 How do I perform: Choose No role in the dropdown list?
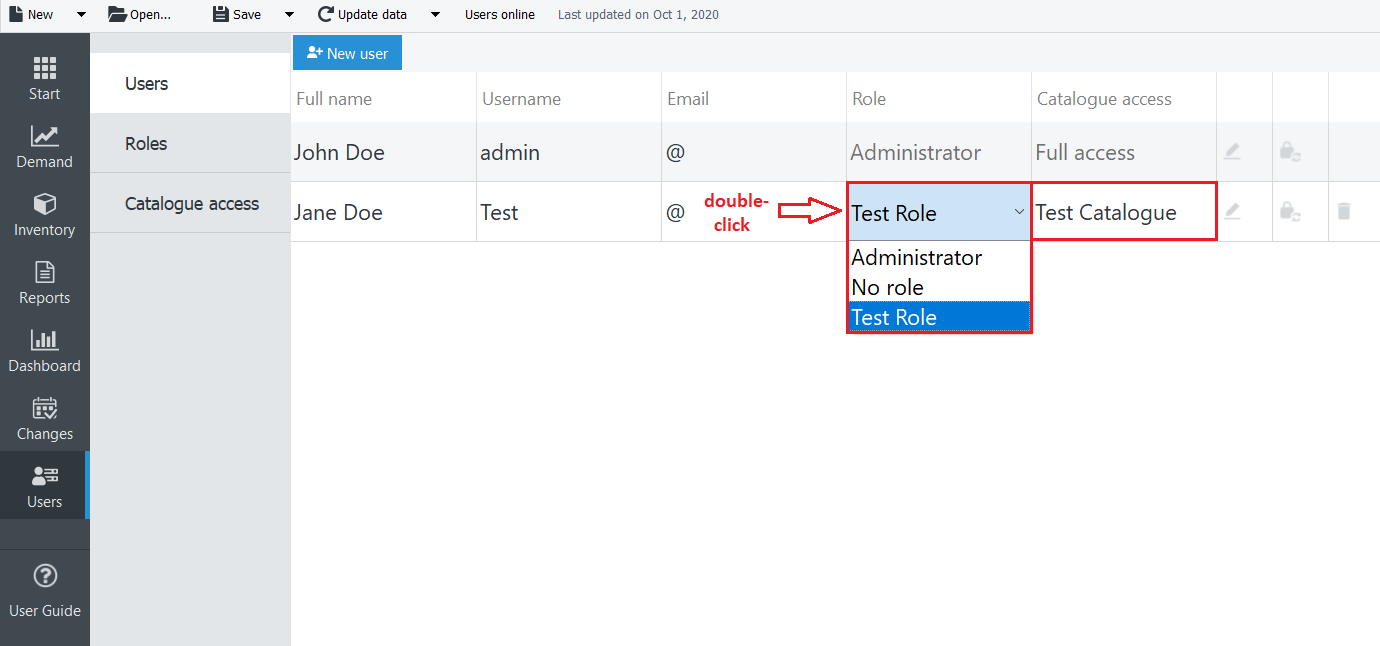888,288
